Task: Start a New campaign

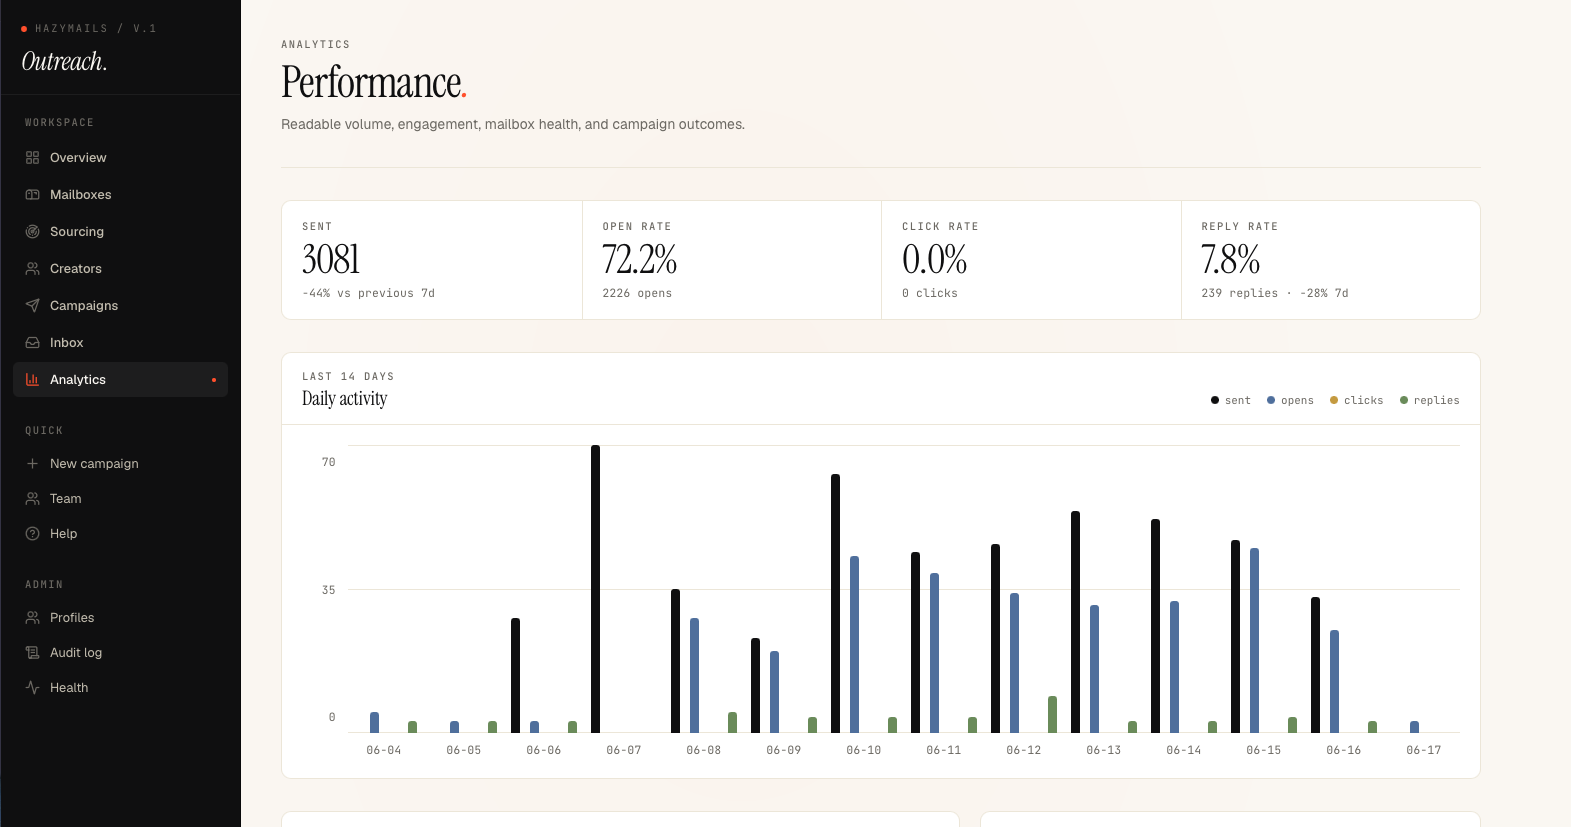Action: pos(120,464)
